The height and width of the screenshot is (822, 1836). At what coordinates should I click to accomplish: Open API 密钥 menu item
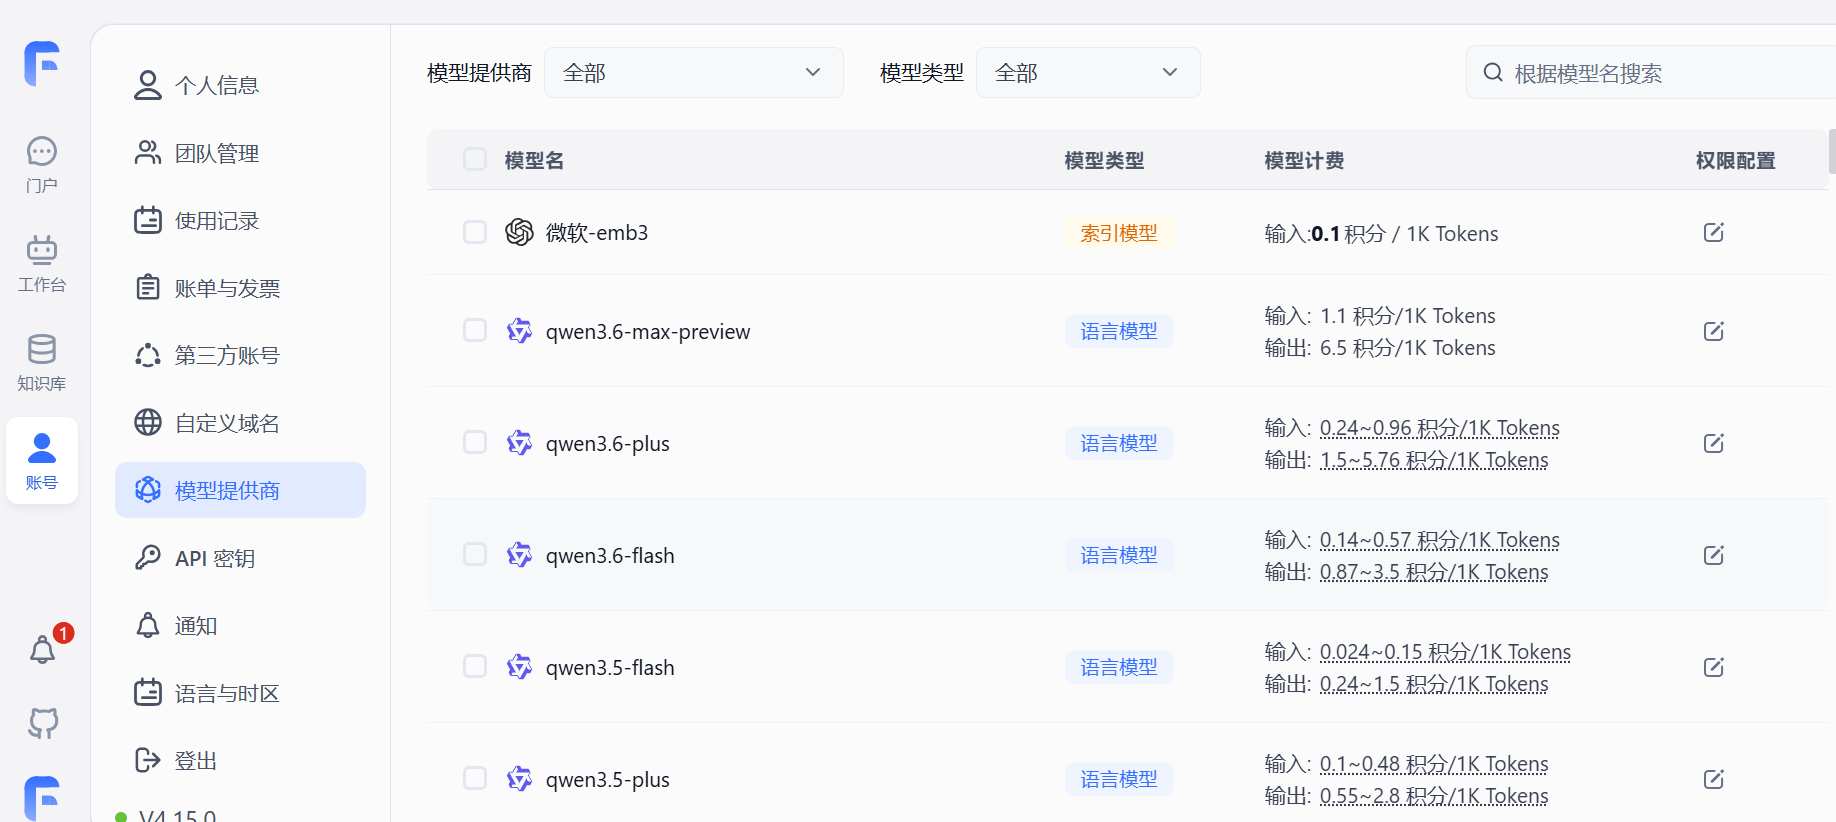point(240,558)
